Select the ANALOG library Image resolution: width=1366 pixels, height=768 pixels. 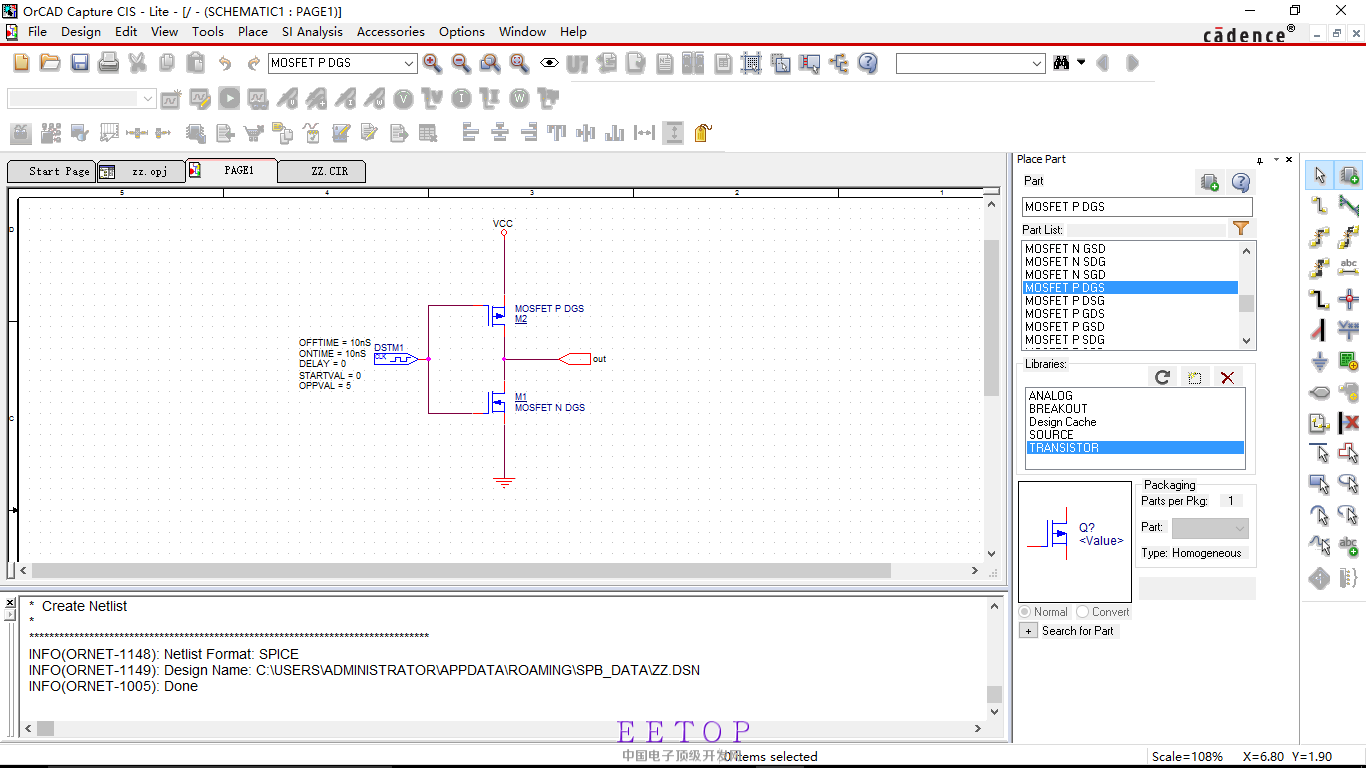[x=1050, y=396]
